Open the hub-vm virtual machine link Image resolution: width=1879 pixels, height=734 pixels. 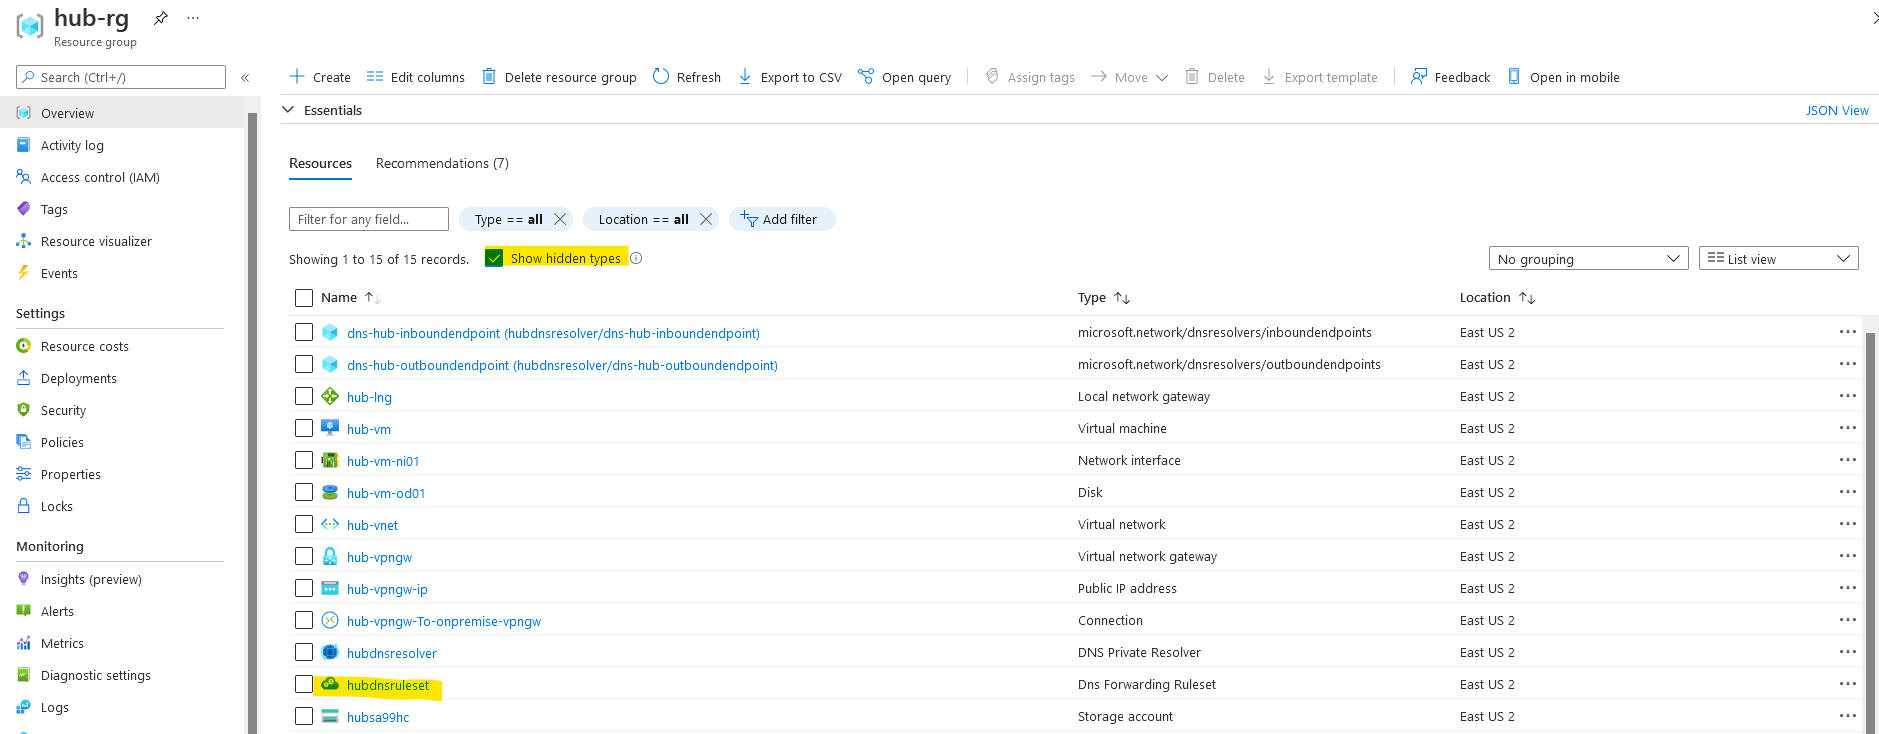369,429
